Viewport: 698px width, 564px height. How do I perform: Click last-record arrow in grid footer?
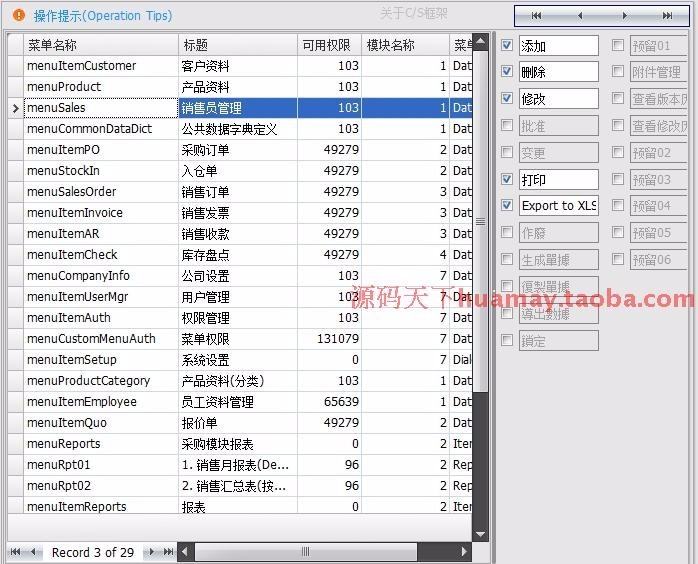pos(168,552)
